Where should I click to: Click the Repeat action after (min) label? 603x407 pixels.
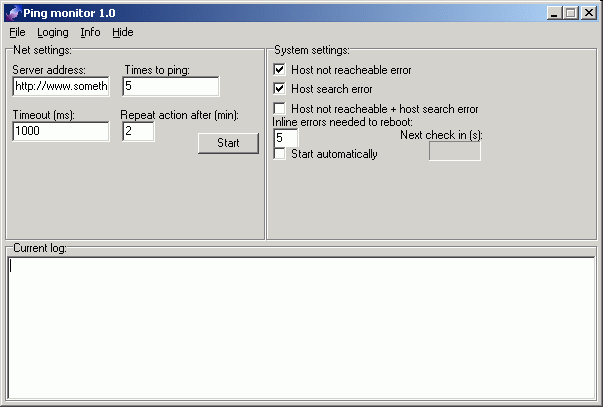click(180, 115)
